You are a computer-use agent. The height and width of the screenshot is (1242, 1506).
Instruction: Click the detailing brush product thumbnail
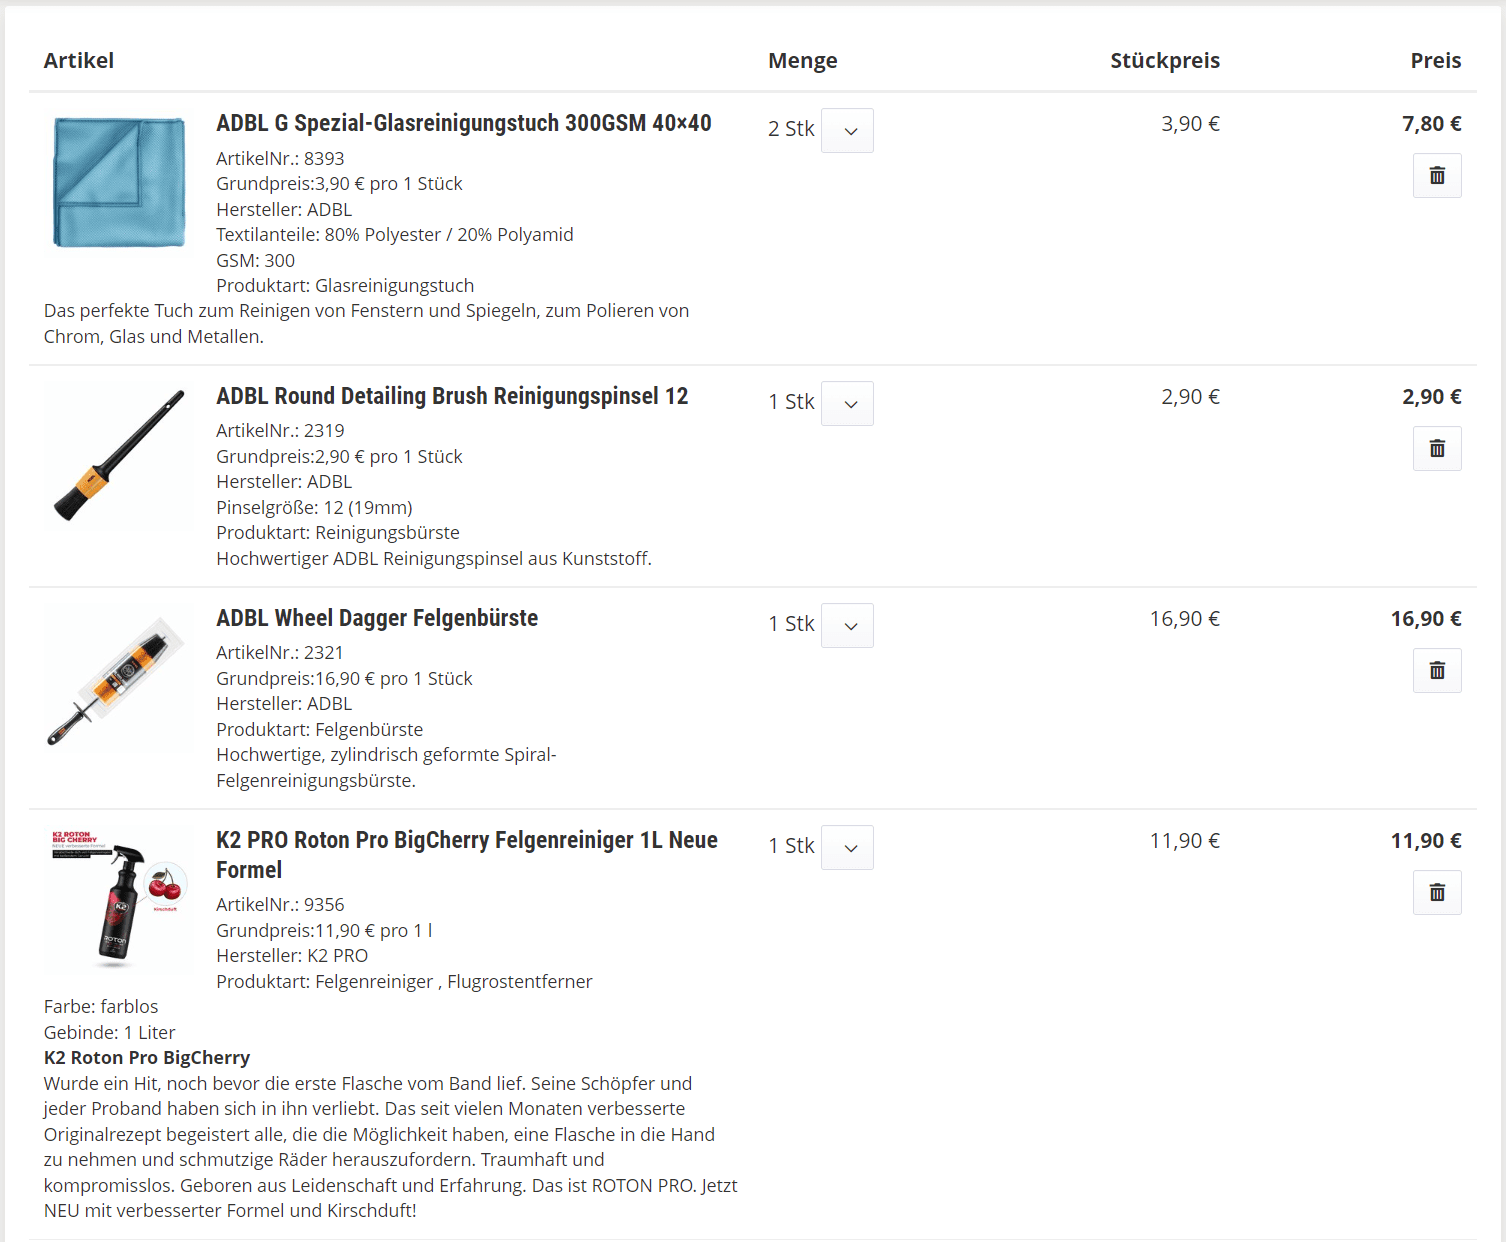[x=119, y=455]
